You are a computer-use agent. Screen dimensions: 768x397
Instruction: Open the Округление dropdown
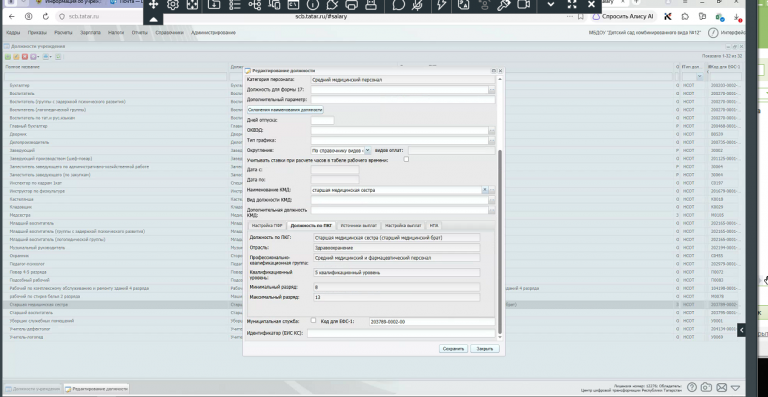(x=368, y=151)
